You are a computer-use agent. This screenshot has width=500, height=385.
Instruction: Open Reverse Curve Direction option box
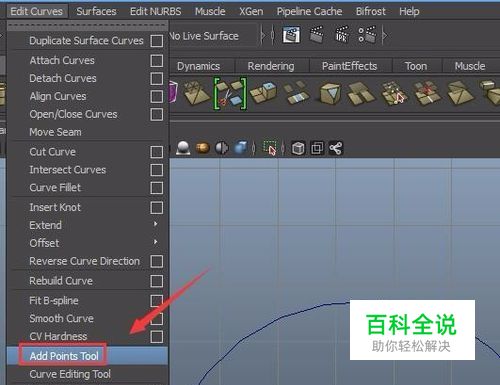(157, 261)
